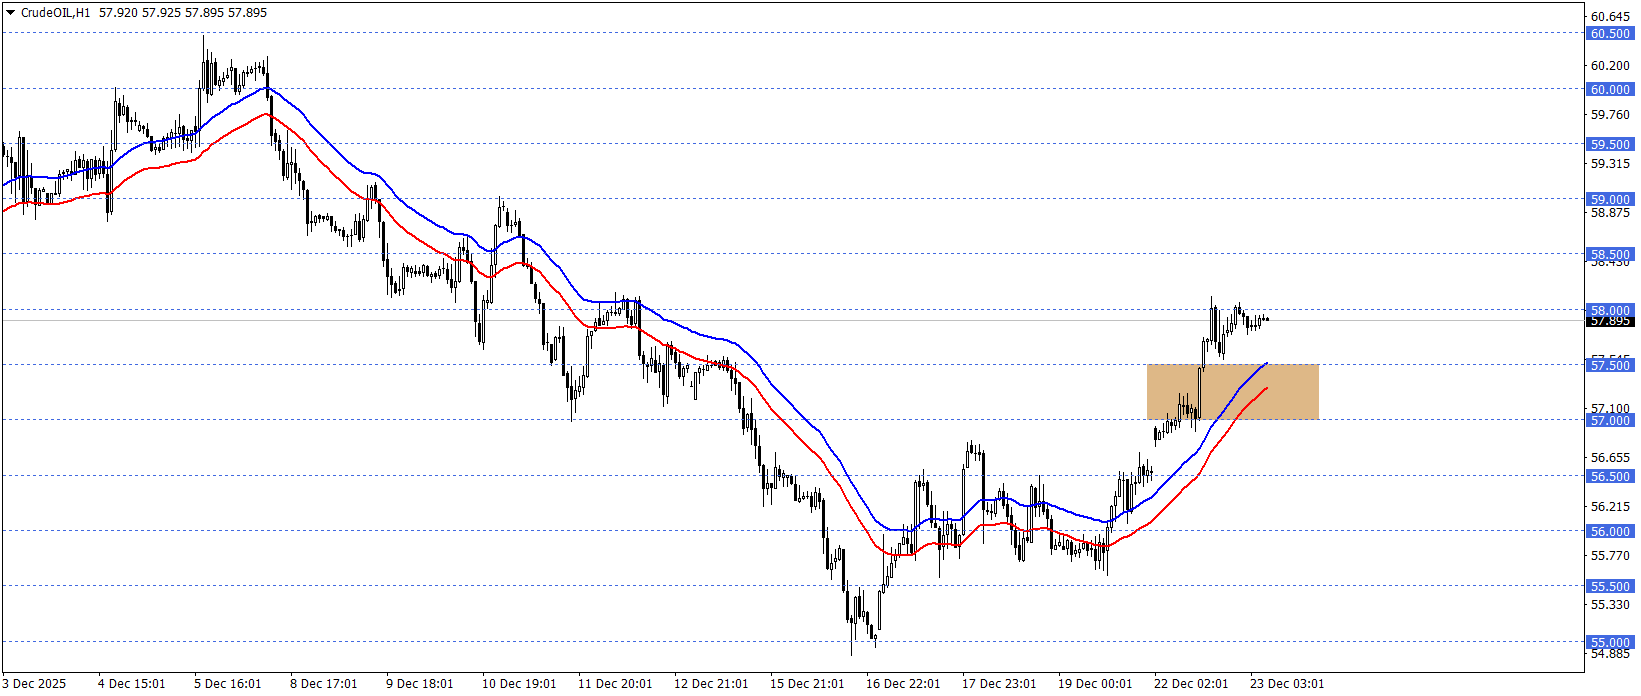Open the chart menu triangle beside CrudeOIL,H1
The width and height of the screenshot is (1641, 696).
pos(11,13)
